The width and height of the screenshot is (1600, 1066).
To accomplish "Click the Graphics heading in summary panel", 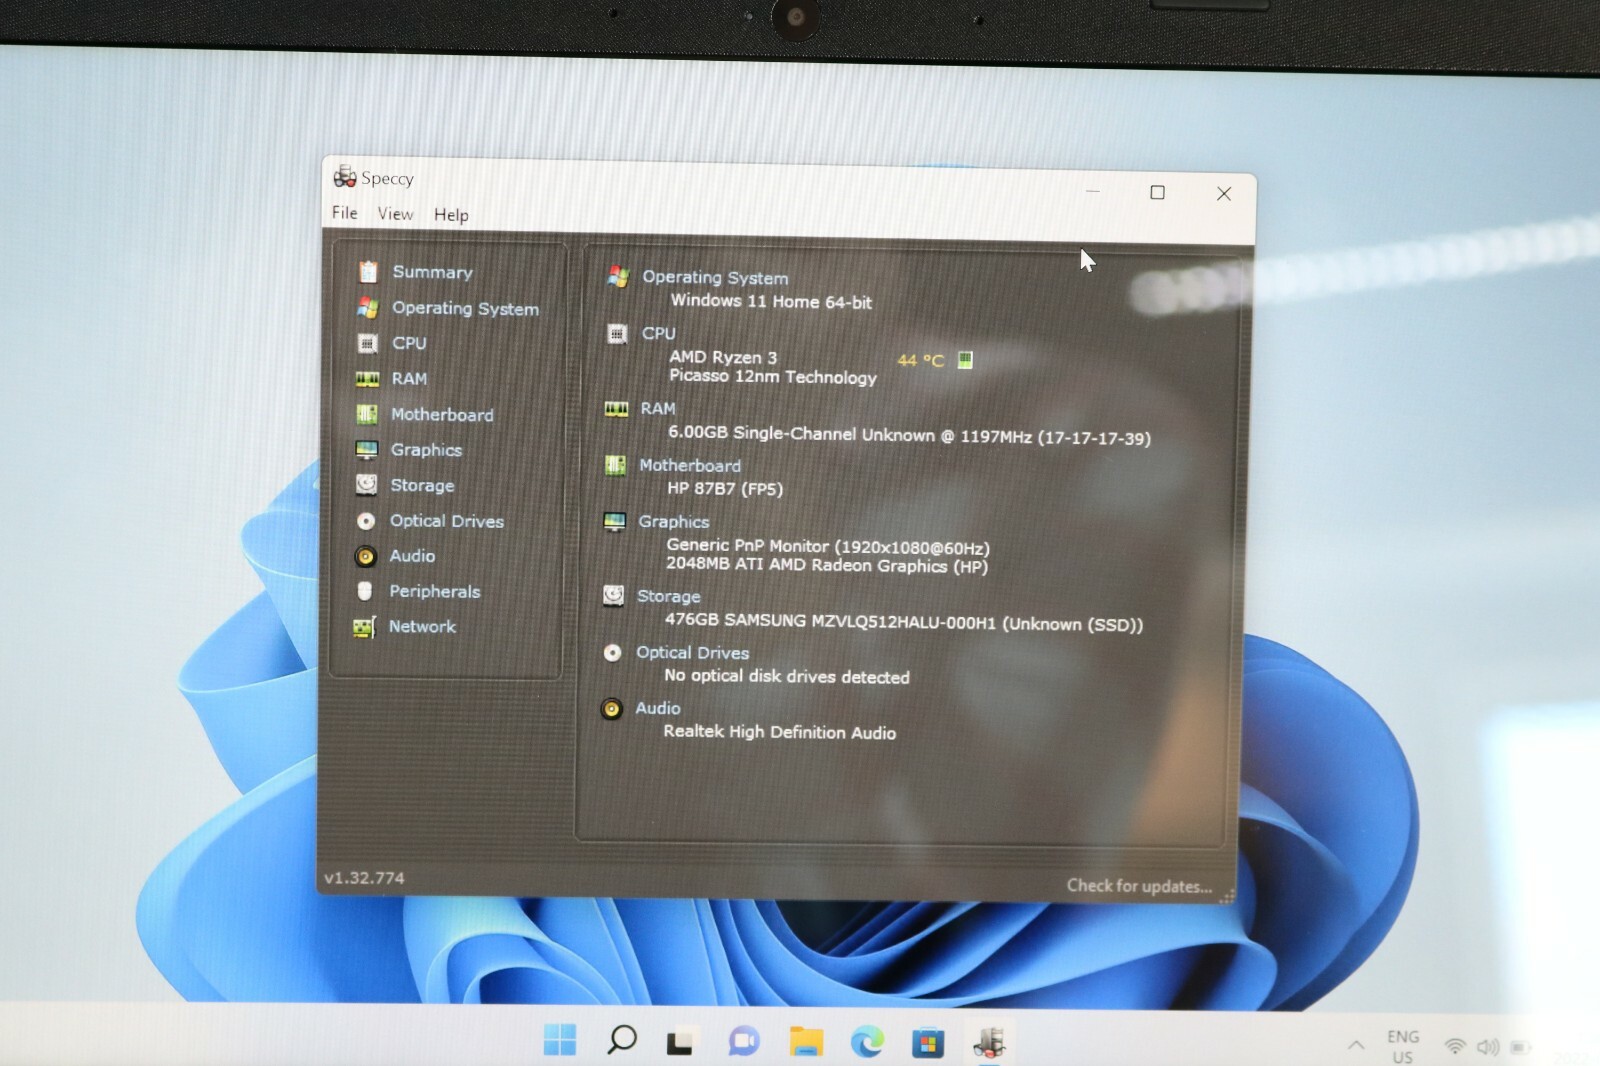I will coord(674,522).
